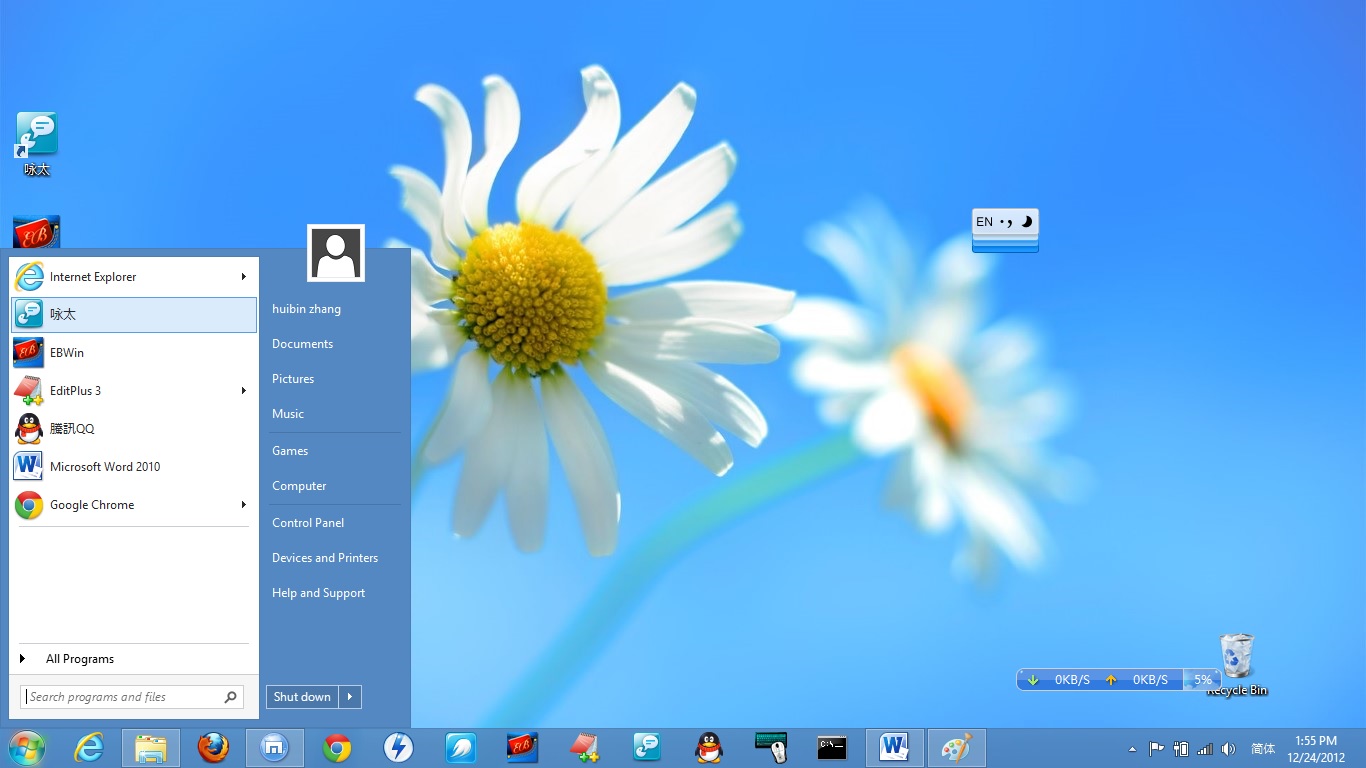
Task: Expand Google Chrome jump list arrow
Action: (x=243, y=505)
